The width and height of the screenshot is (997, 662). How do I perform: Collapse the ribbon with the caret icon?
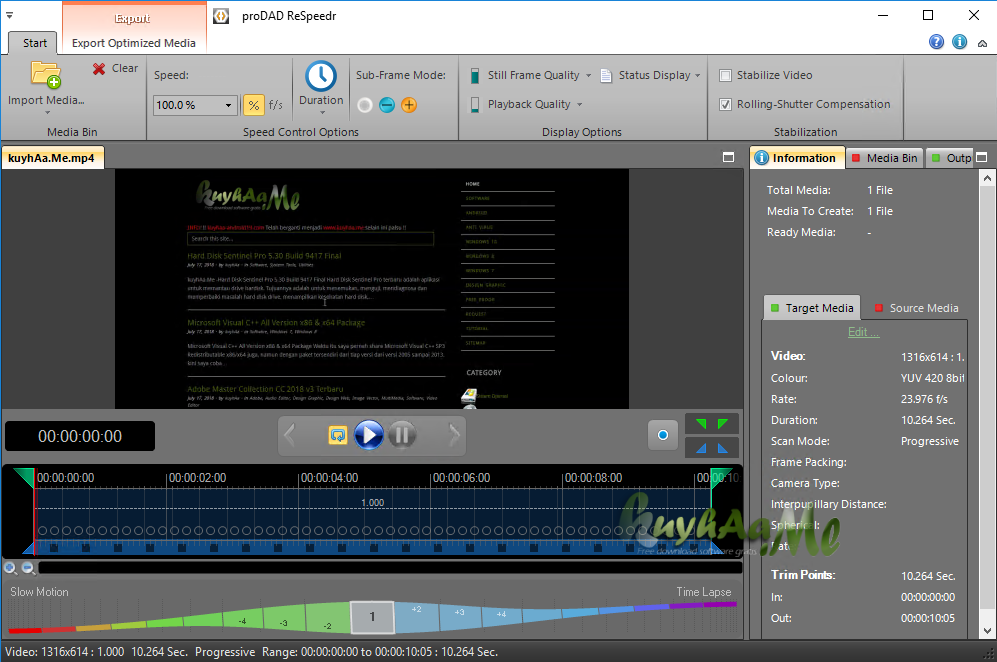coord(982,43)
